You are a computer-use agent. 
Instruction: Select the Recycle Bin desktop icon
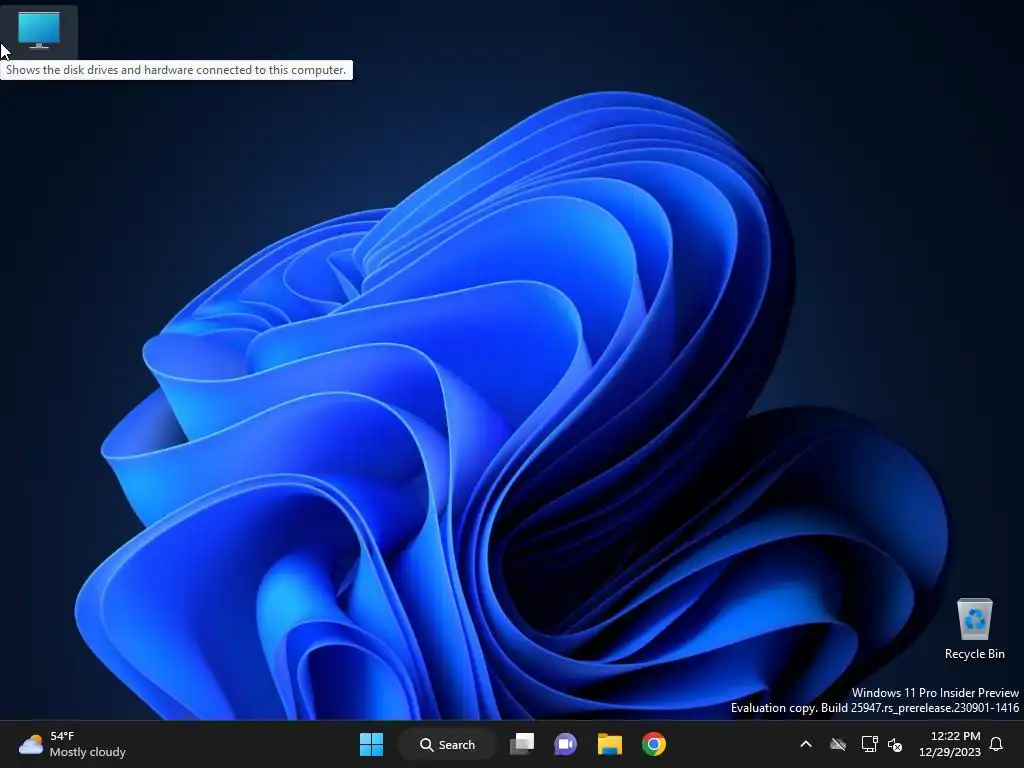974,628
